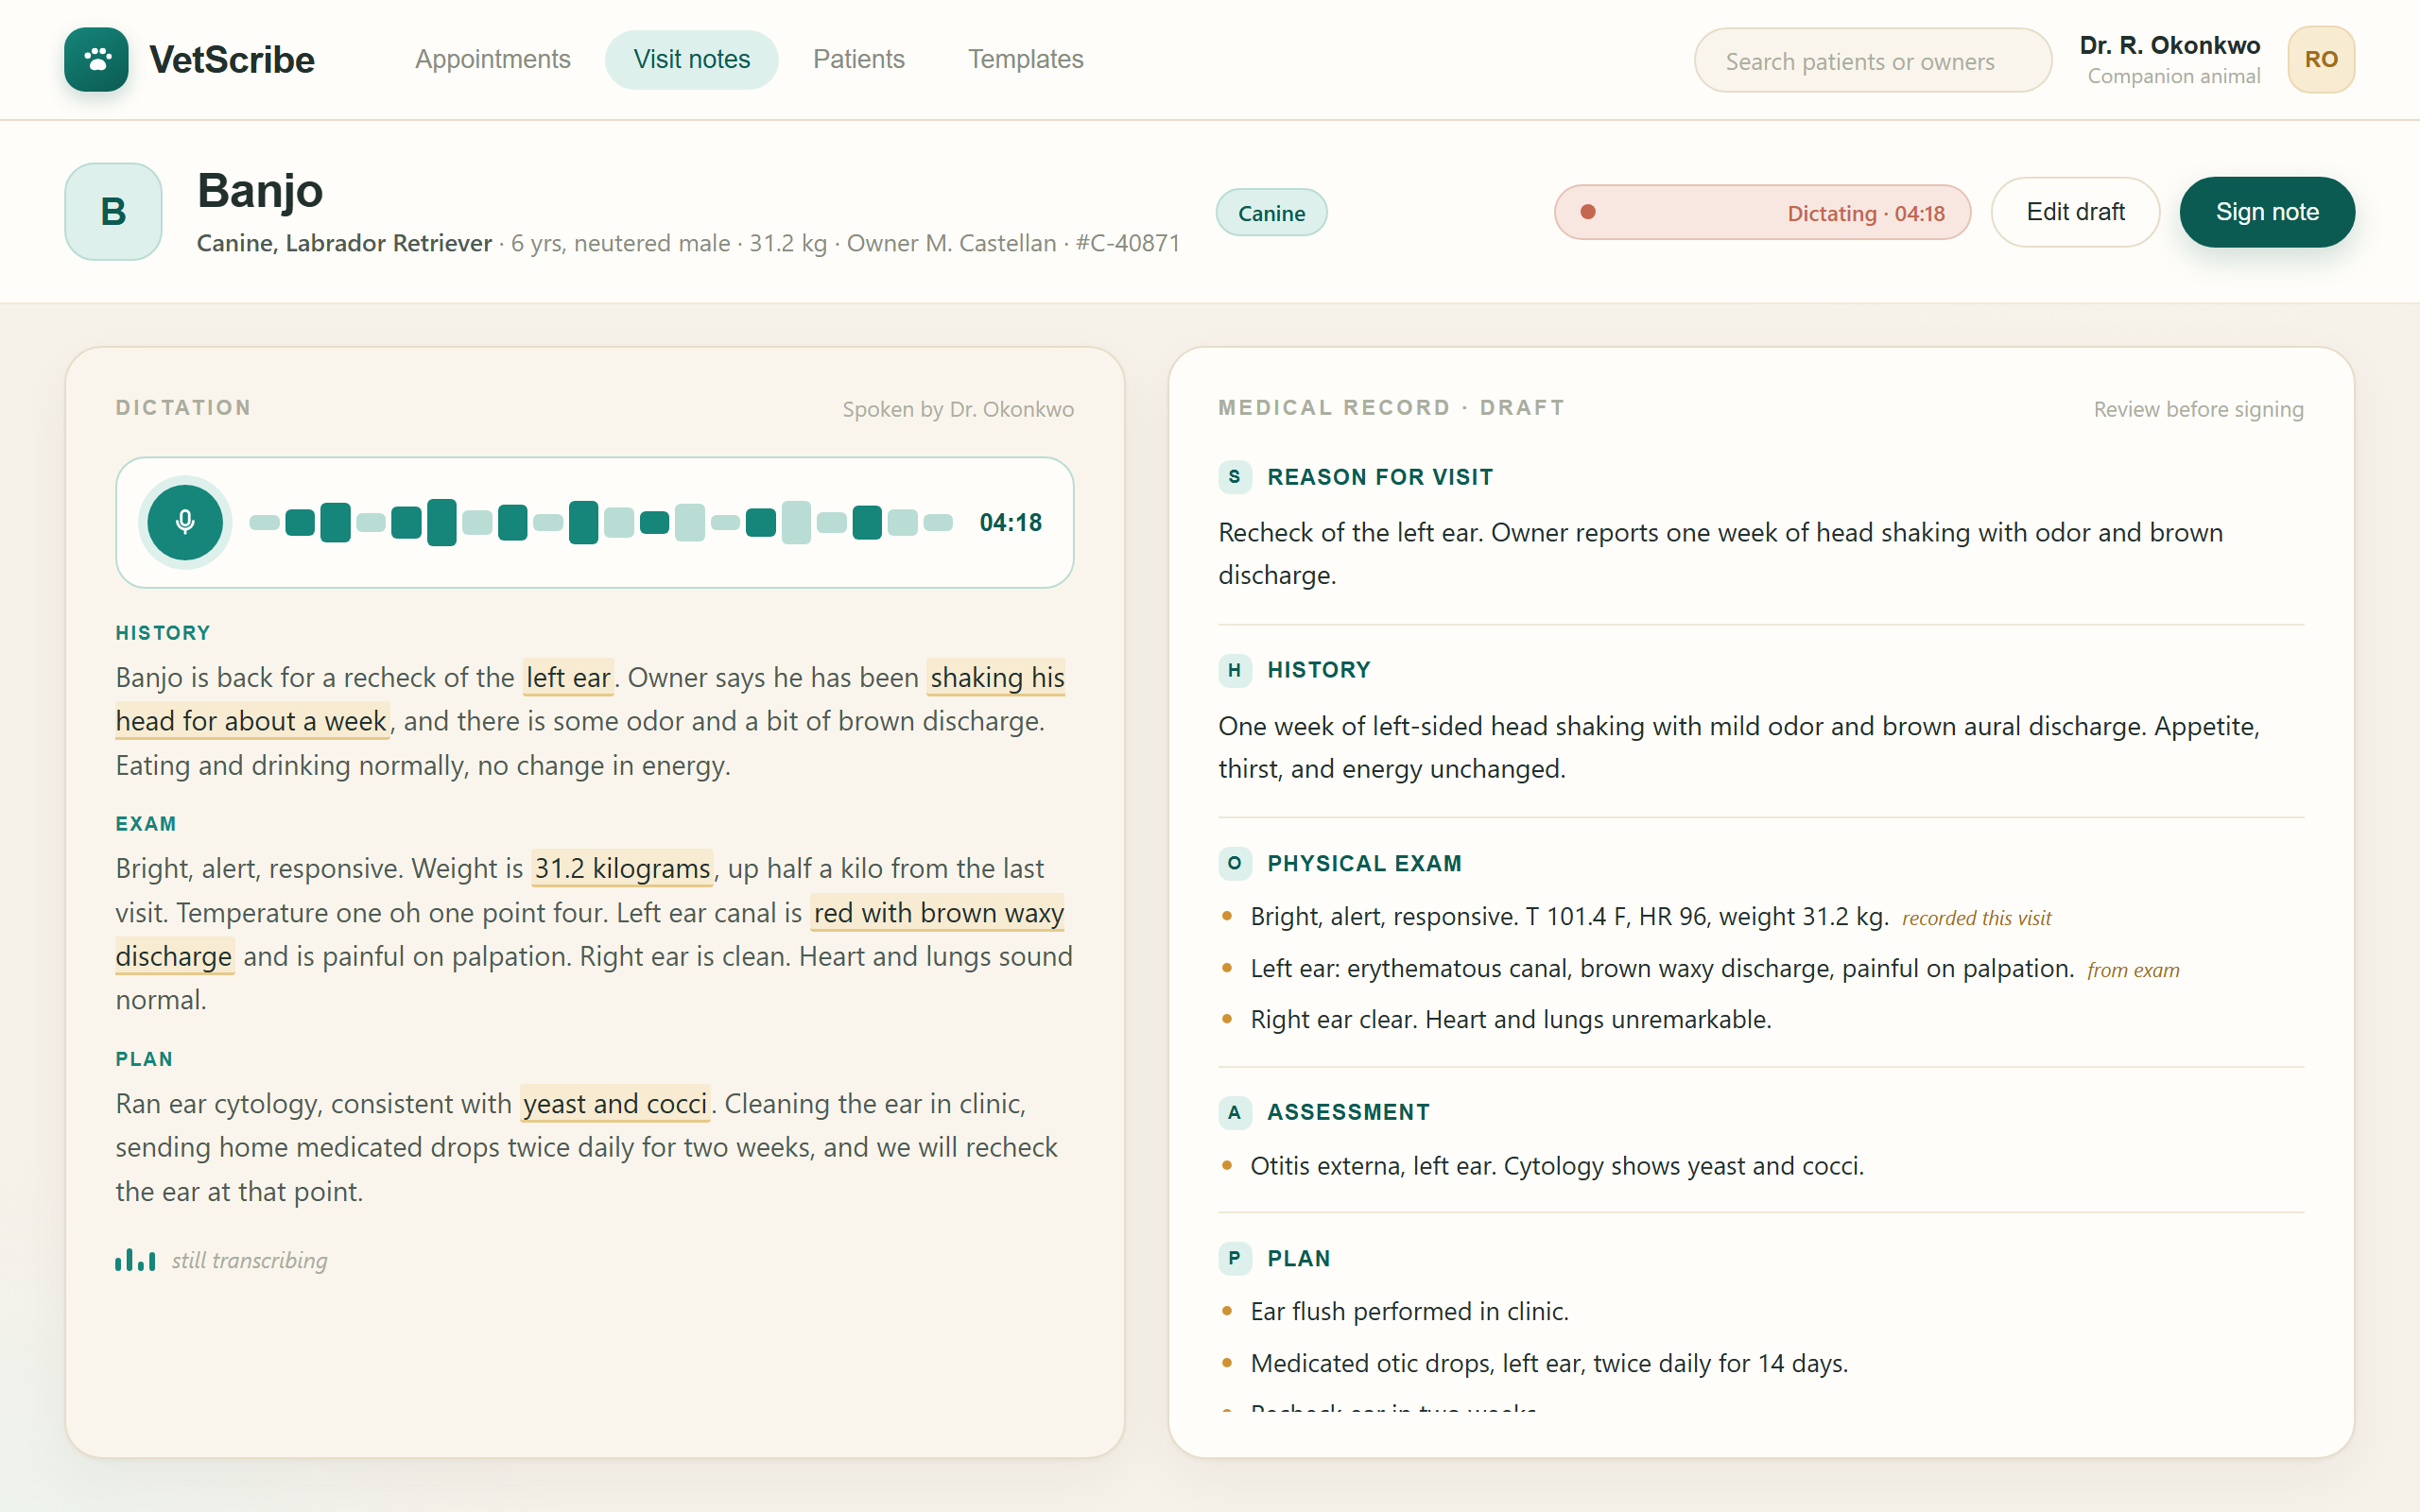
Task: Click the 'Otitis externa, left ear' assessment line
Action: 1557,1166
